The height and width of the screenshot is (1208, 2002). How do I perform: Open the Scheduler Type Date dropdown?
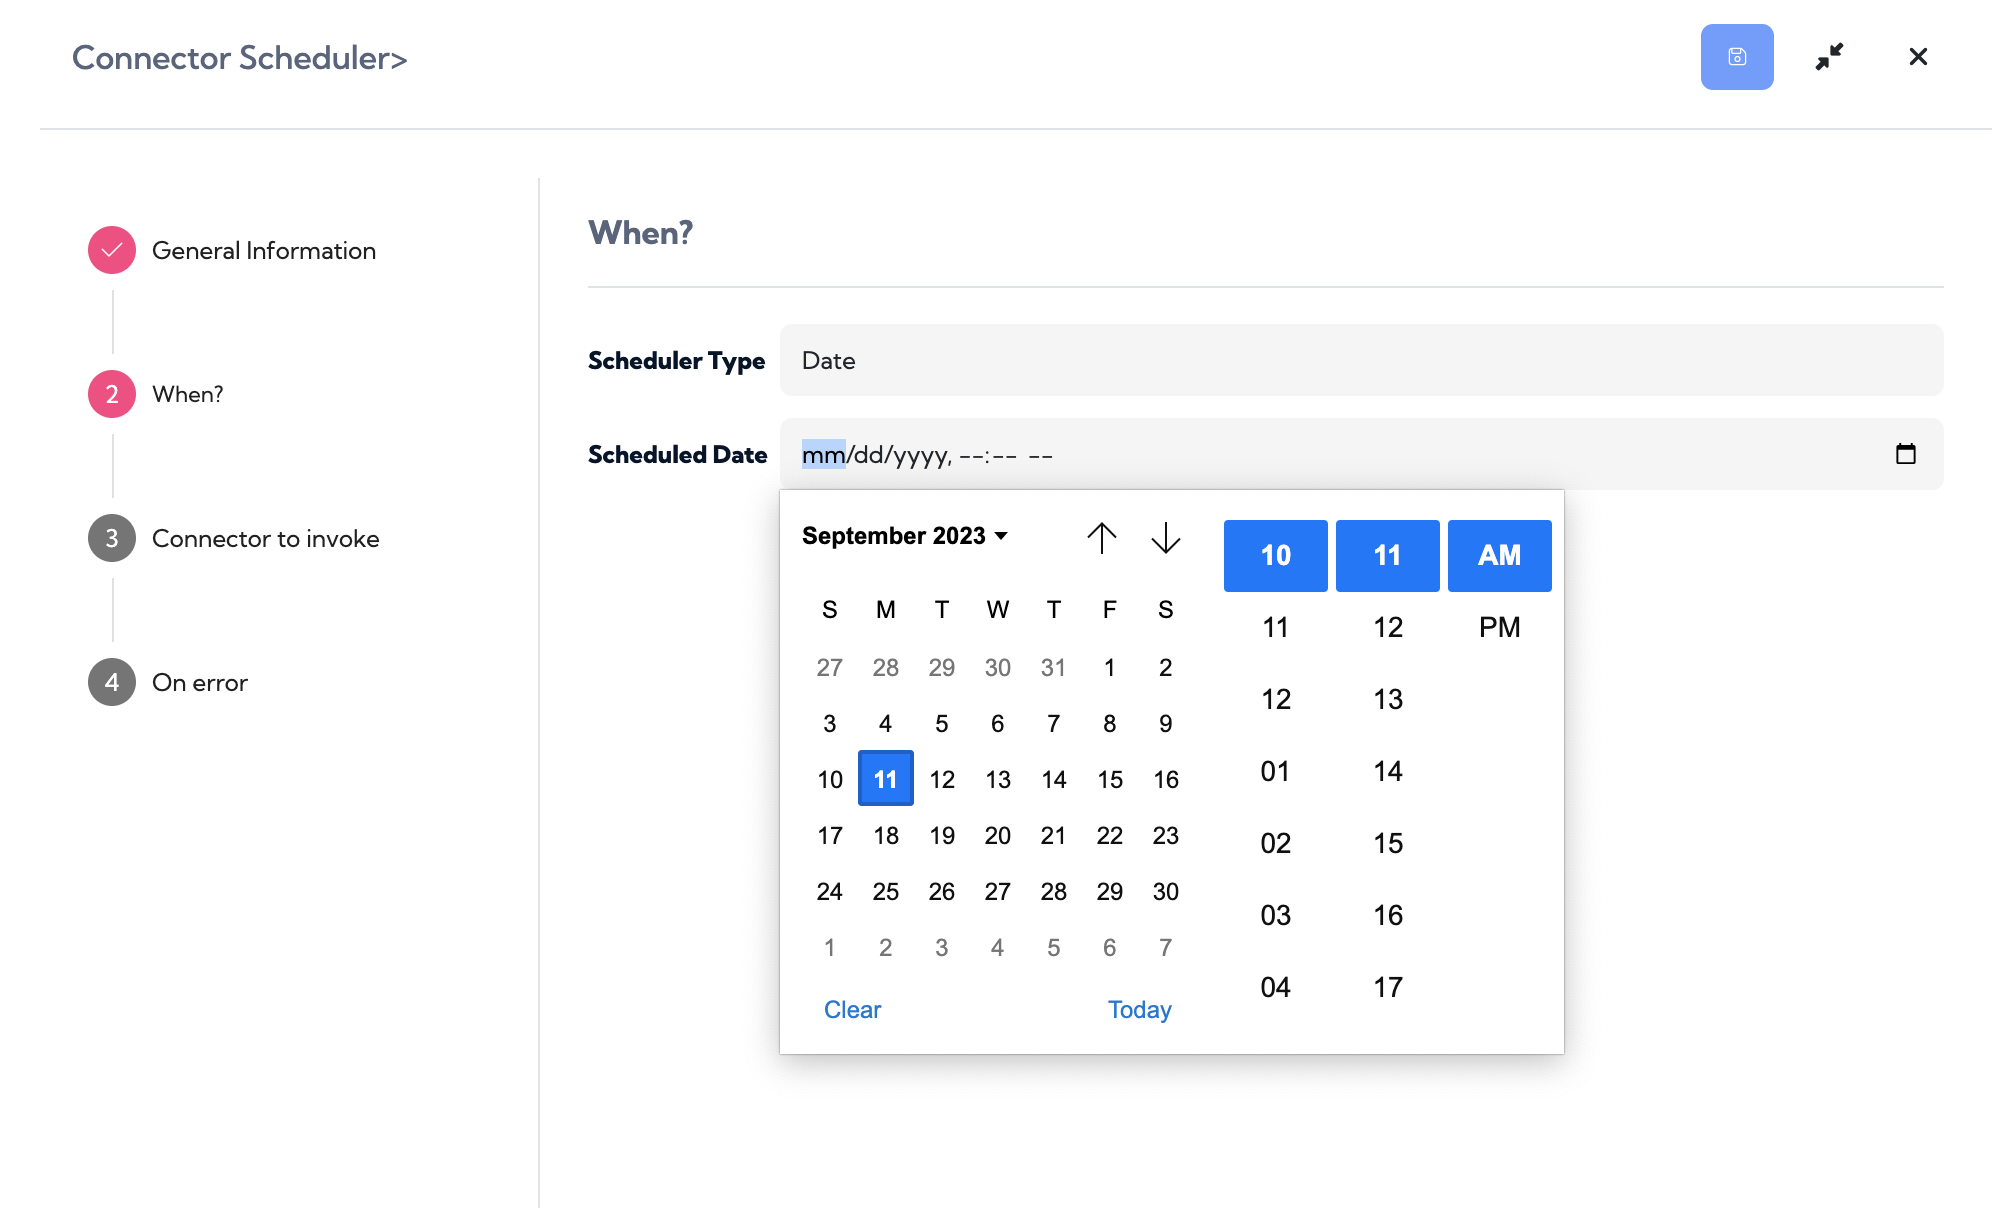[x=1361, y=360]
